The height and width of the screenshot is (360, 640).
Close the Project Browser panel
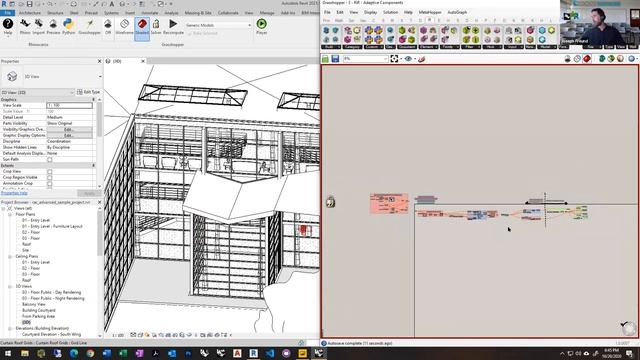pyautogui.click(x=100, y=202)
